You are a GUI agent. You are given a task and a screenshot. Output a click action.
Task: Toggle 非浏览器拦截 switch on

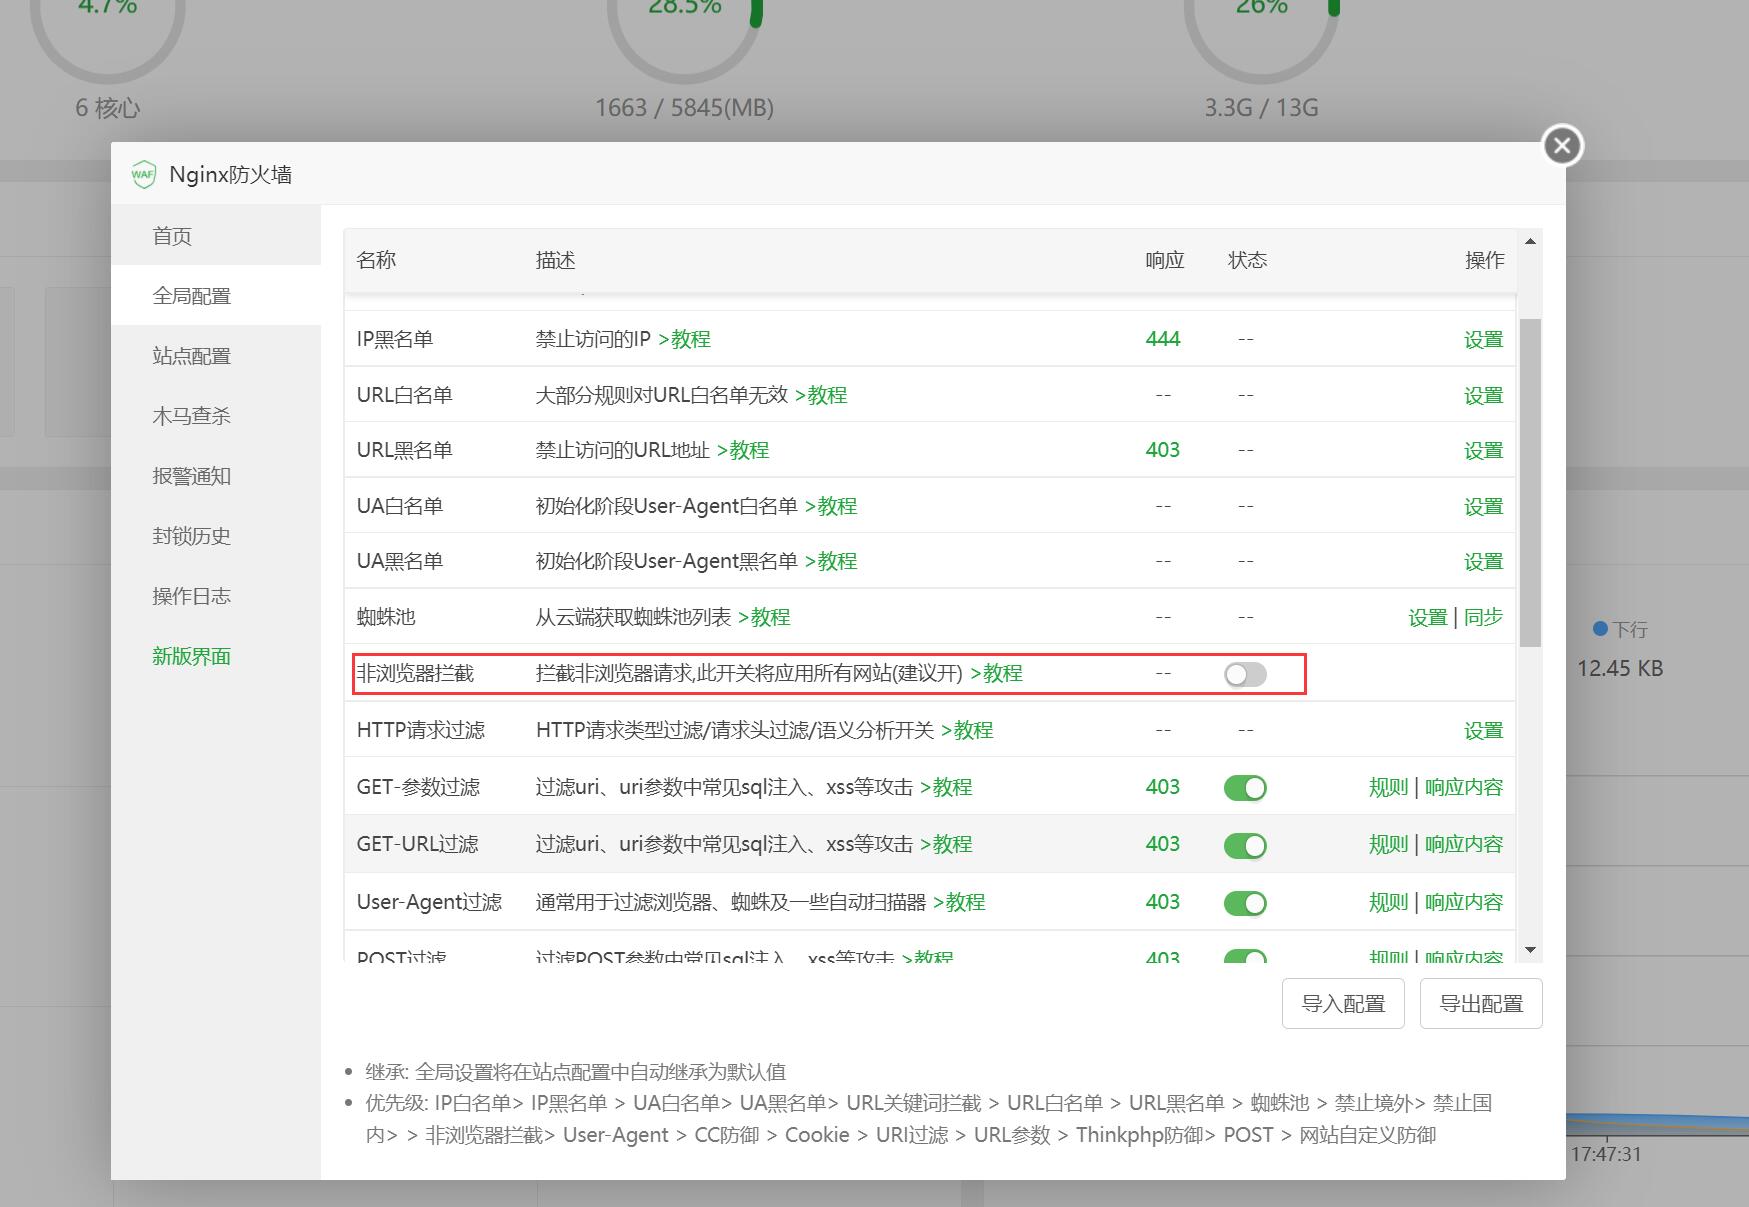pos(1245,674)
